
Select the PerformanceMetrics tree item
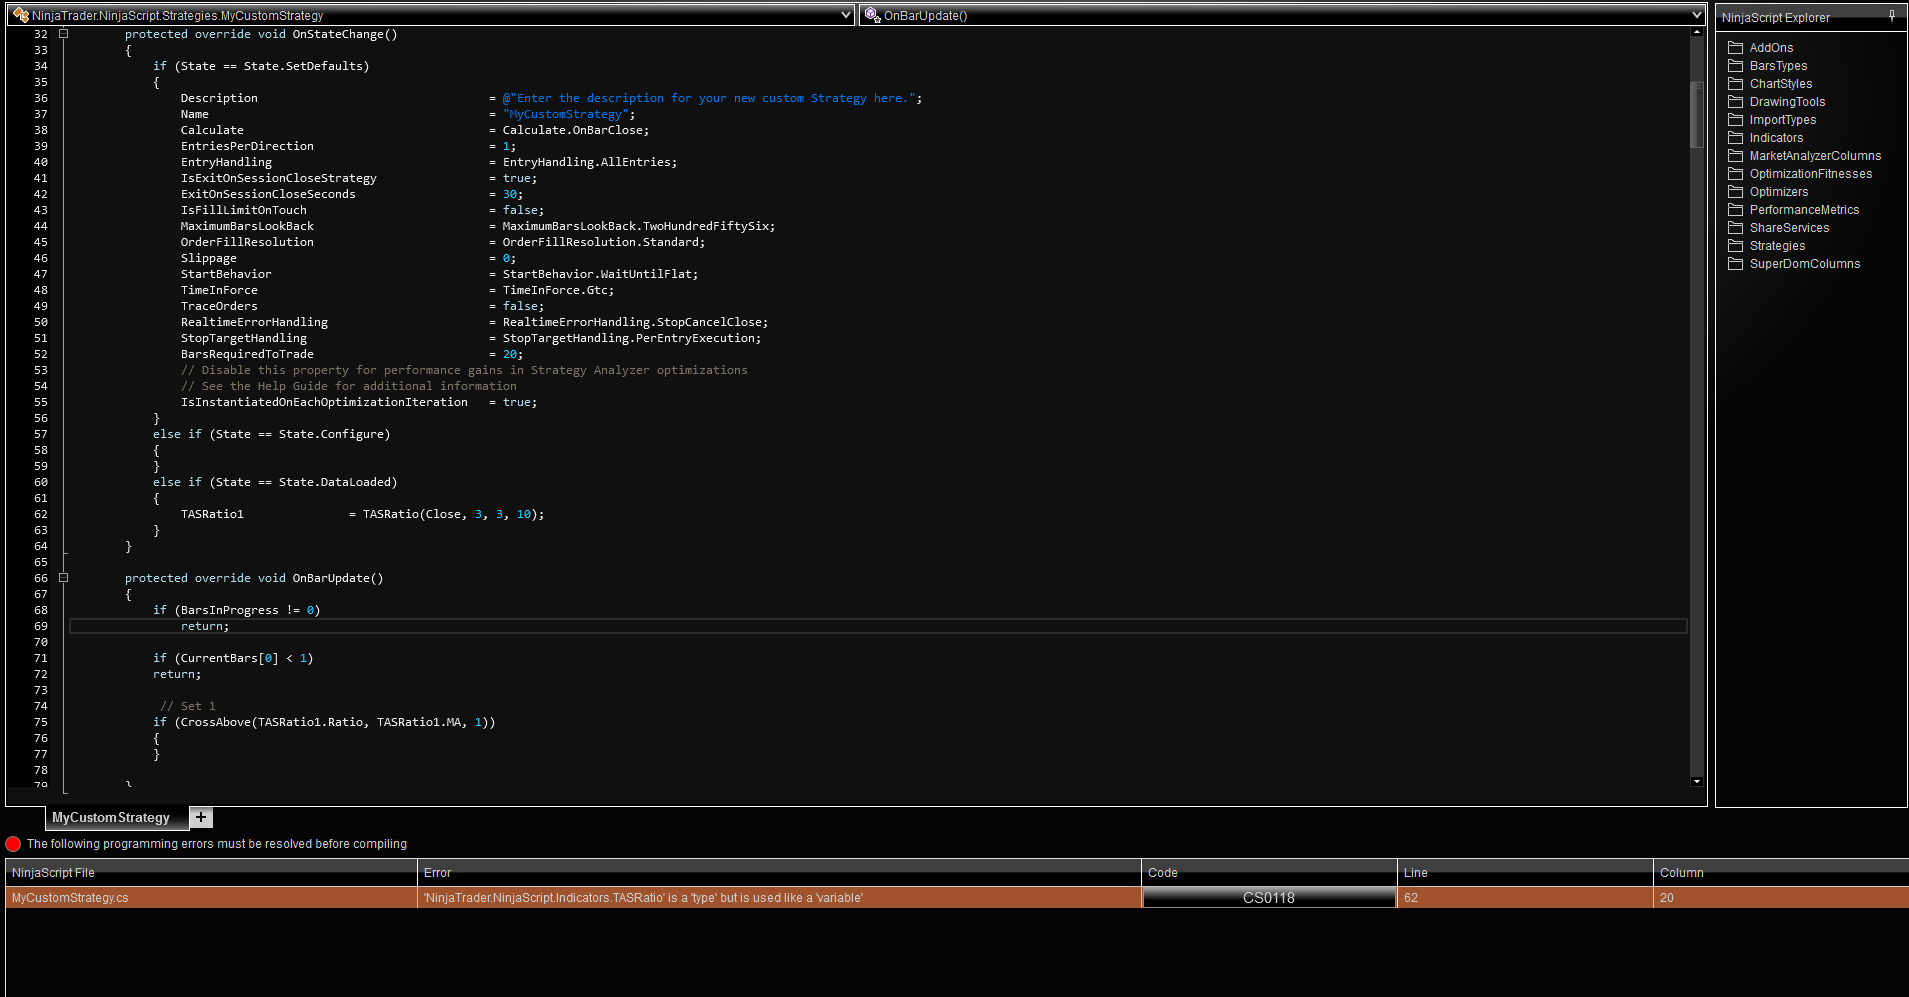coord(1804,210)
